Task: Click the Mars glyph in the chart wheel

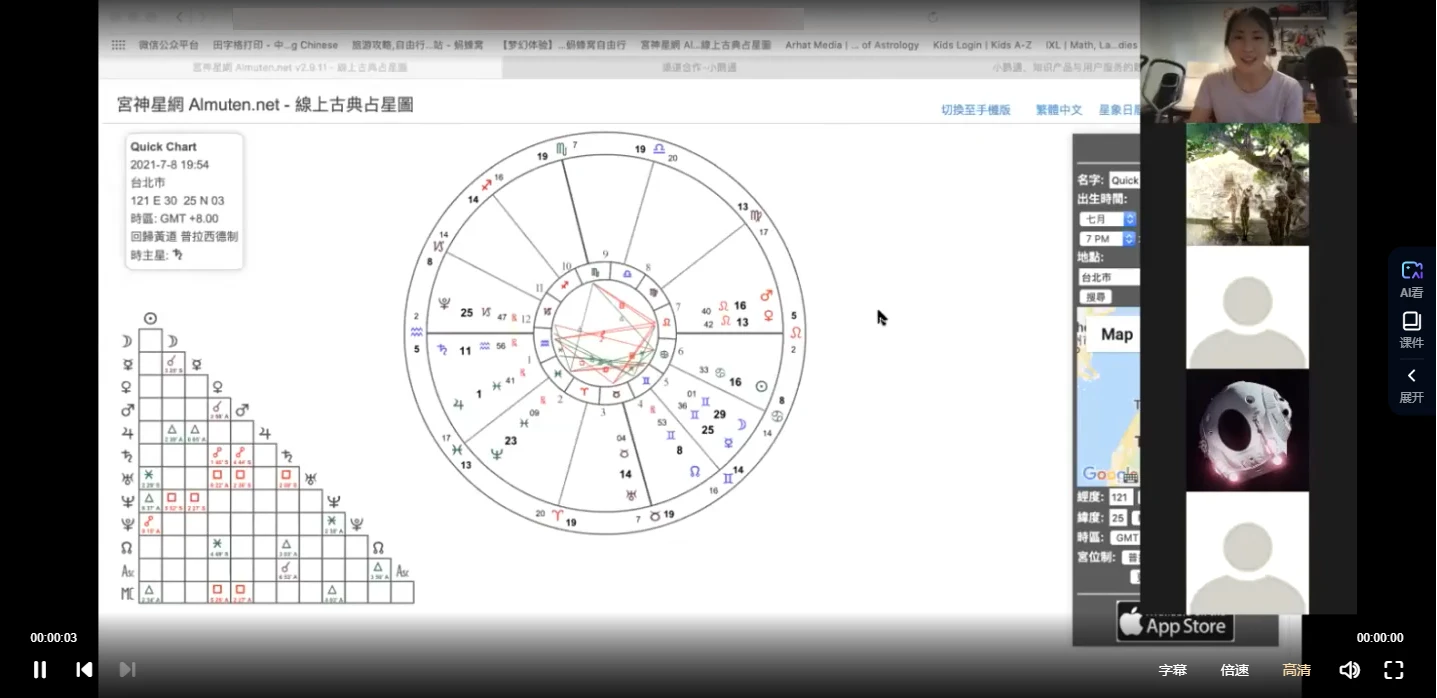Action: pos(767,295)
